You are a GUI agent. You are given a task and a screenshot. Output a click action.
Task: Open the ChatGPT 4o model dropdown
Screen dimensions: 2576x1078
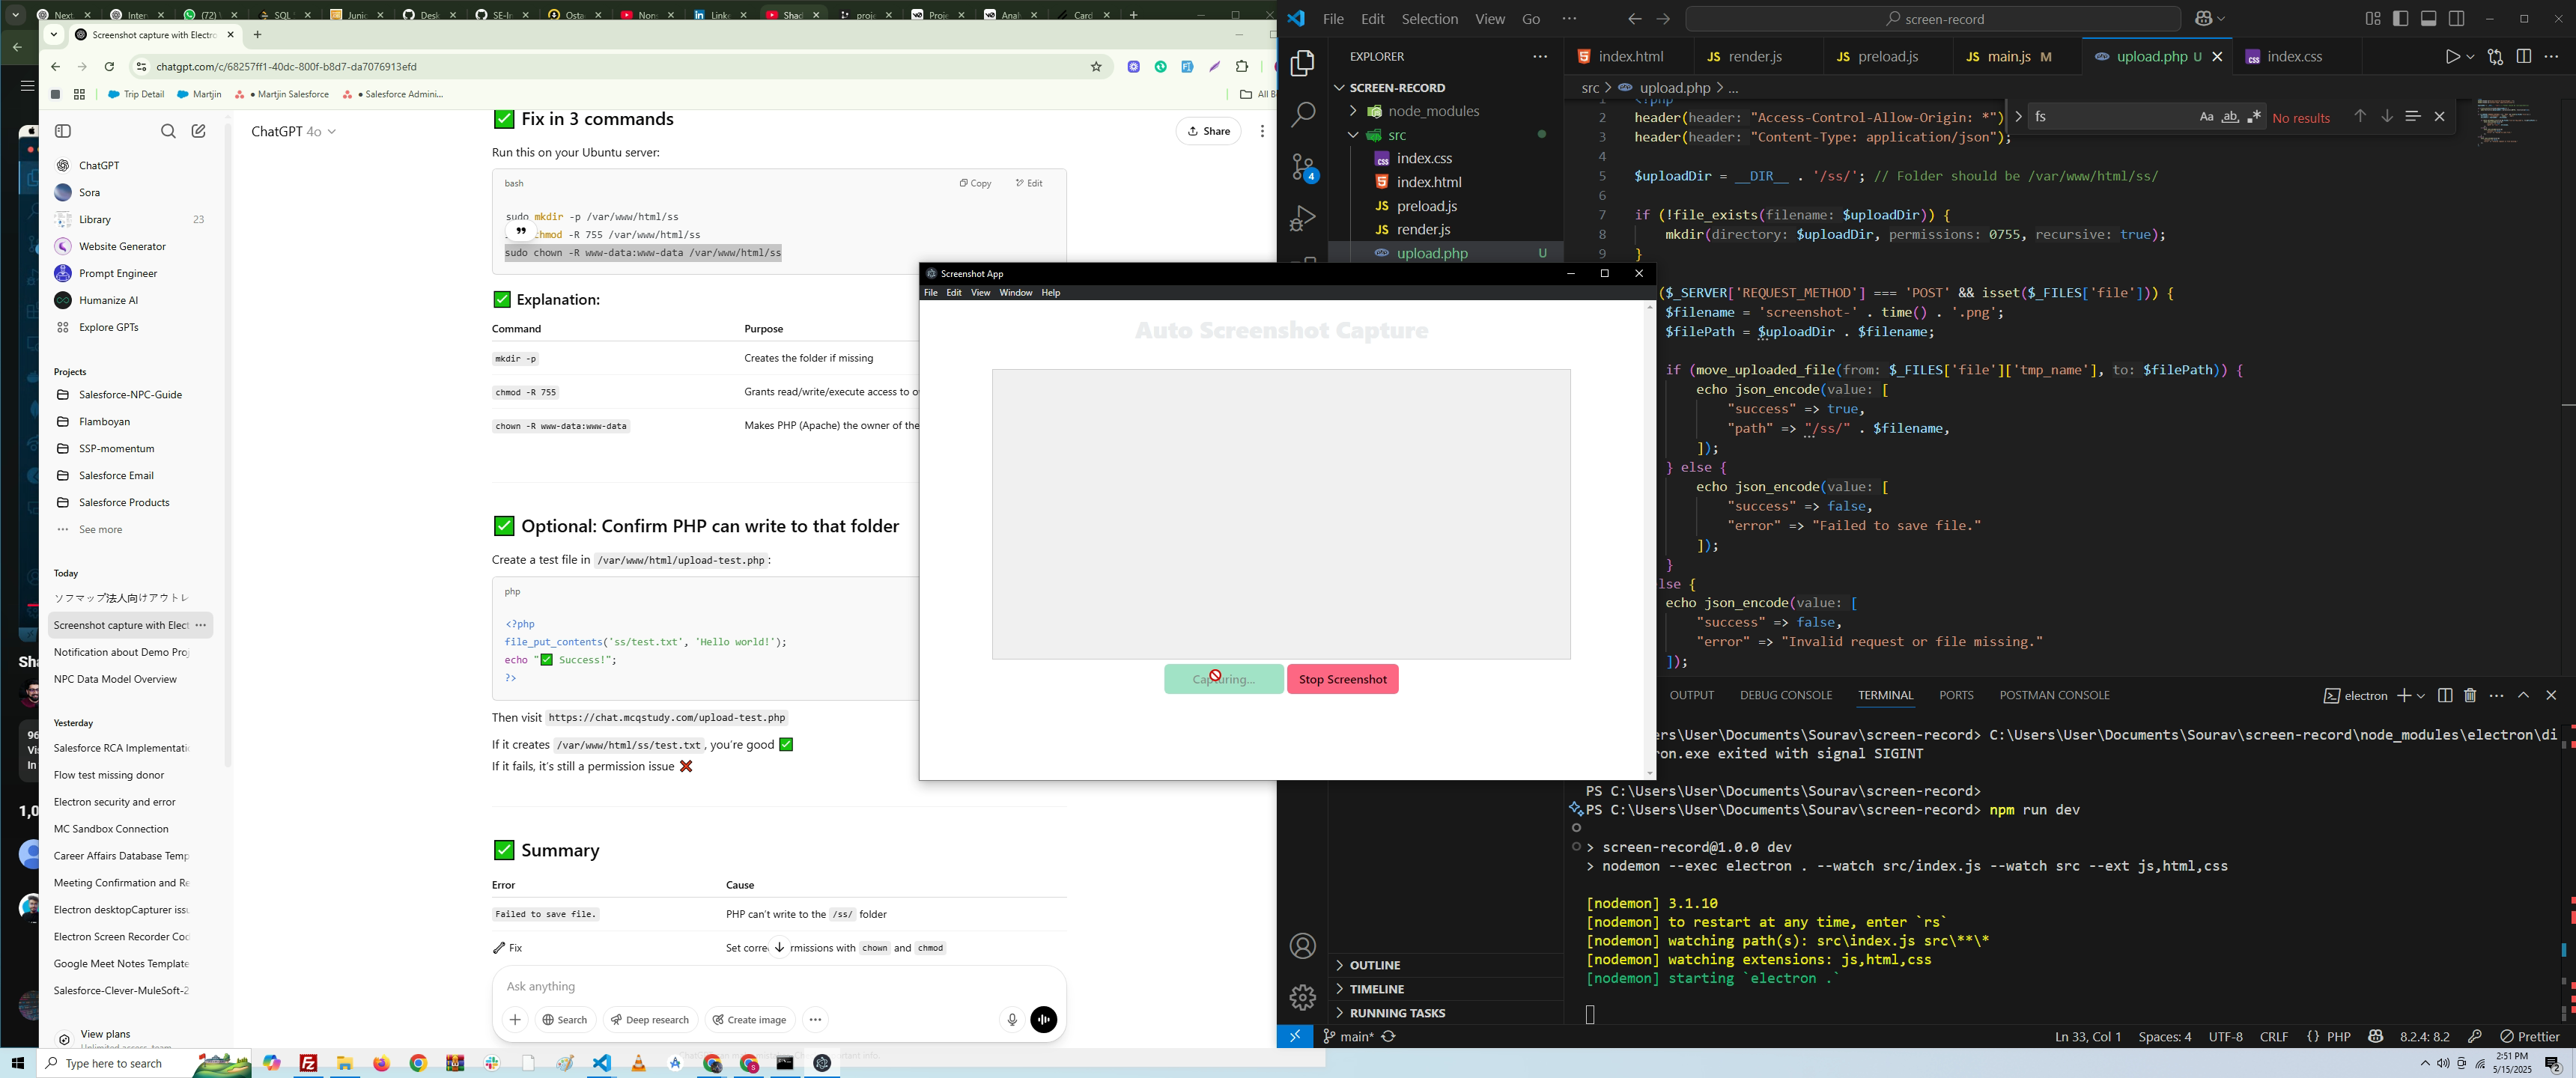coord(293,132)
